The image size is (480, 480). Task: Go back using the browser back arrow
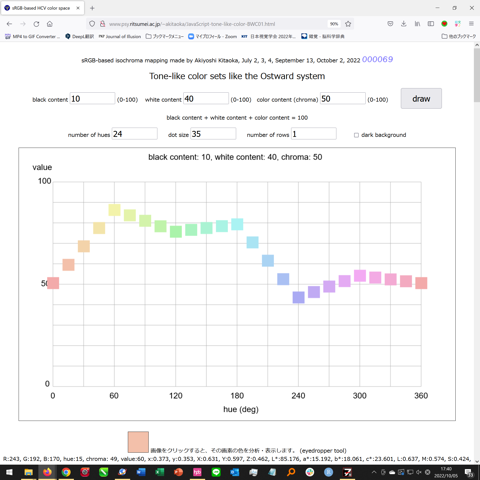coord(9,24)
